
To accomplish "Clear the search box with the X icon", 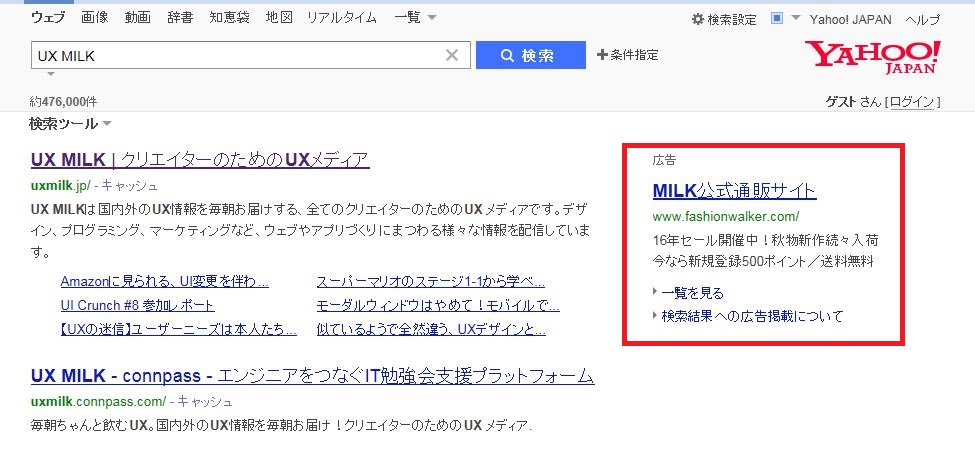I will 452,56.
